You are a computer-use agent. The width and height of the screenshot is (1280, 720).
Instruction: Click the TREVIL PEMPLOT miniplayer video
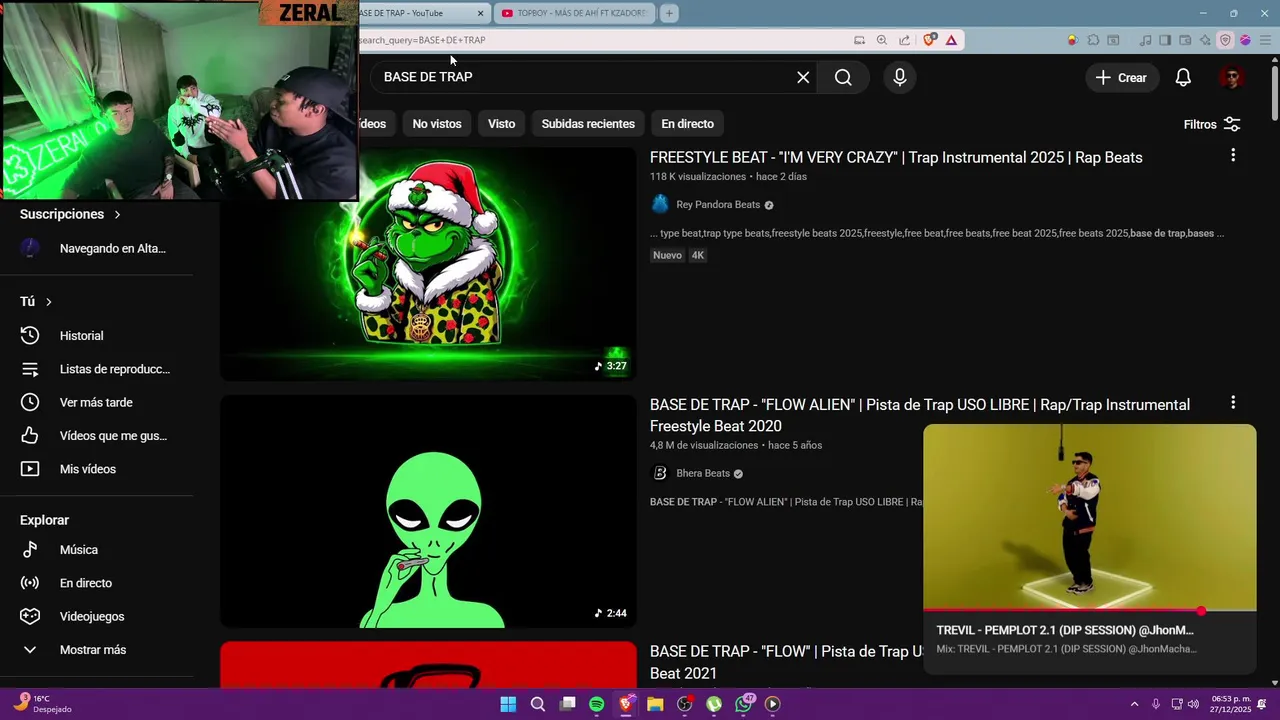(1089, 516)
